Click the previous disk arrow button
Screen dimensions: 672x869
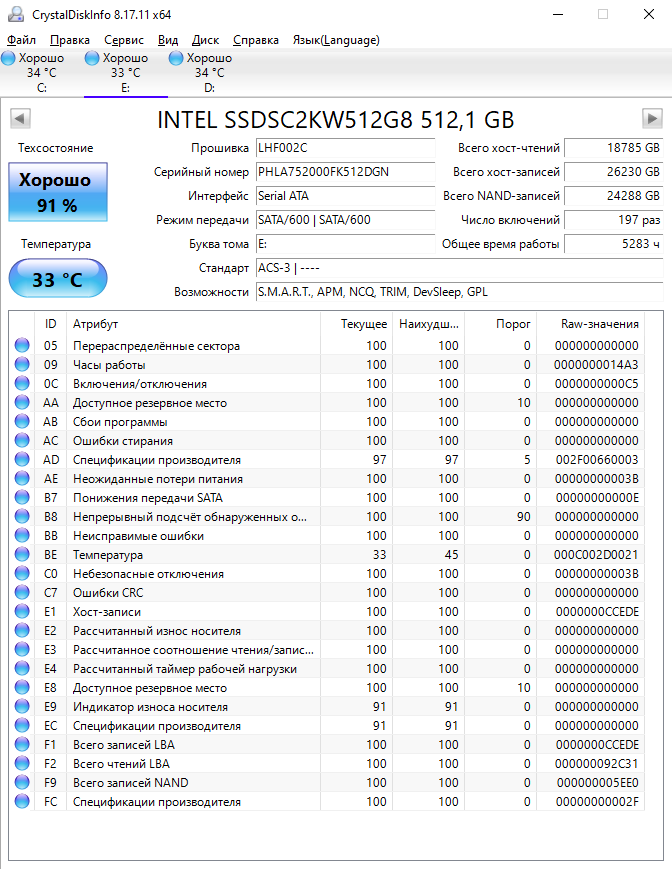click(19, 119)
